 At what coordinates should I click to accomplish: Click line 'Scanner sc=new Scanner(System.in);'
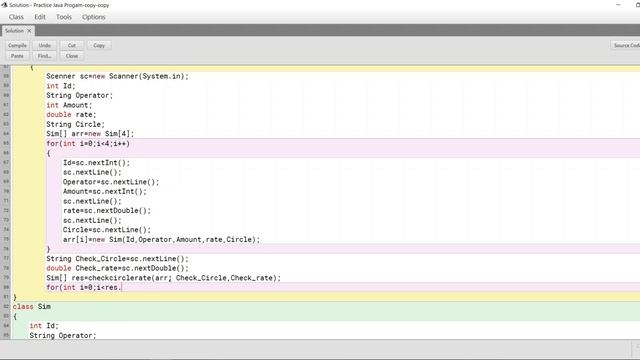coord(118,76)
